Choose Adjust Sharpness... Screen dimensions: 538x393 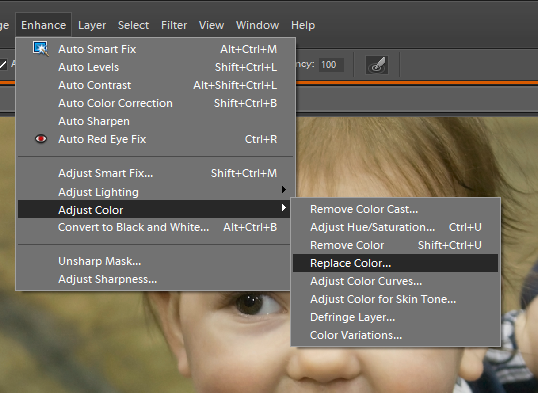(x=154, y=279)
